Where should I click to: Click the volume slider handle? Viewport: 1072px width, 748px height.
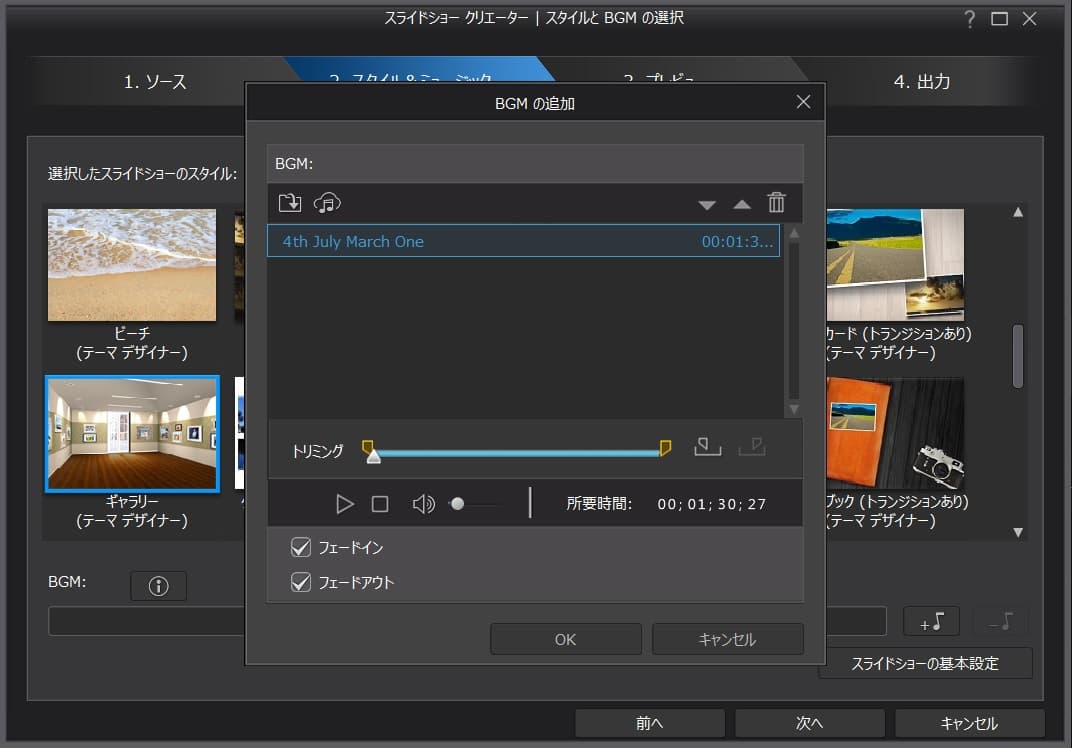pos(457,504)
